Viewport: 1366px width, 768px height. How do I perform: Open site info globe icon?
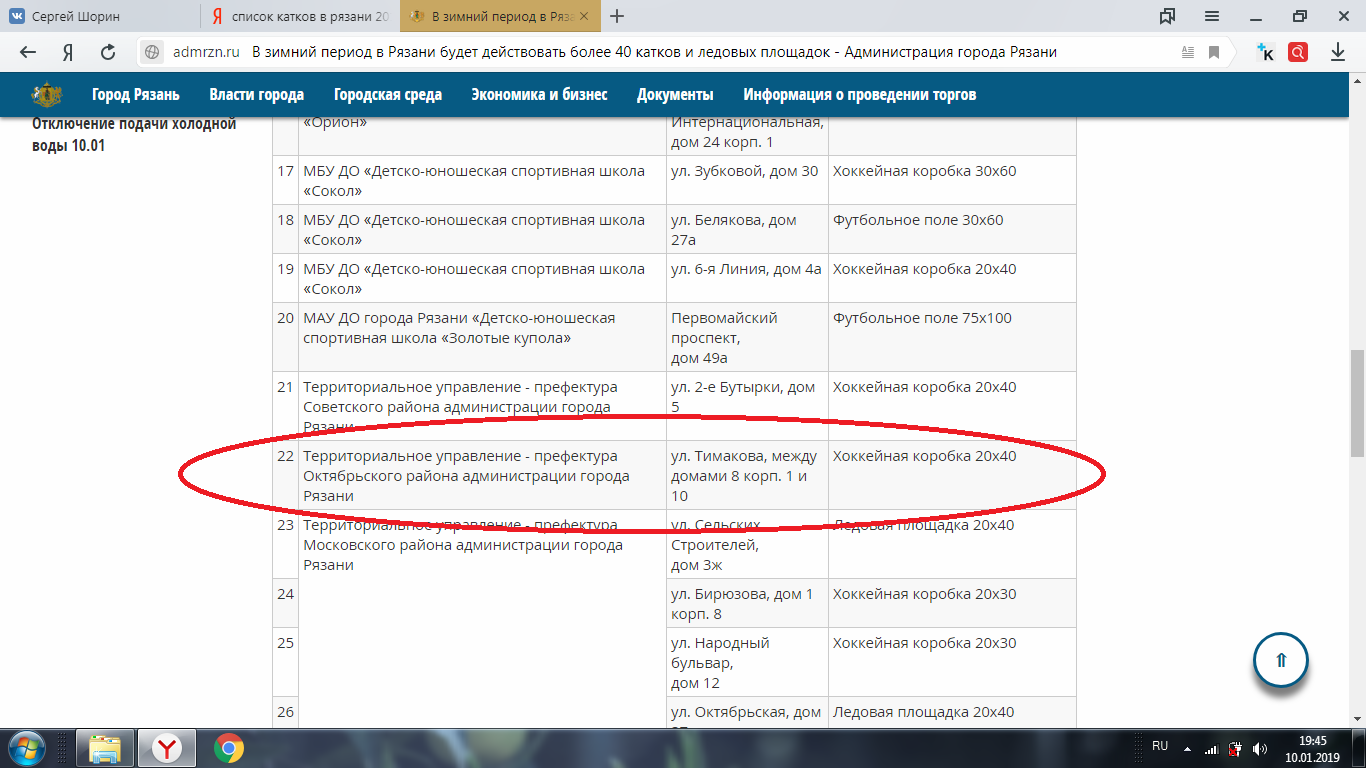pos(153,52)
